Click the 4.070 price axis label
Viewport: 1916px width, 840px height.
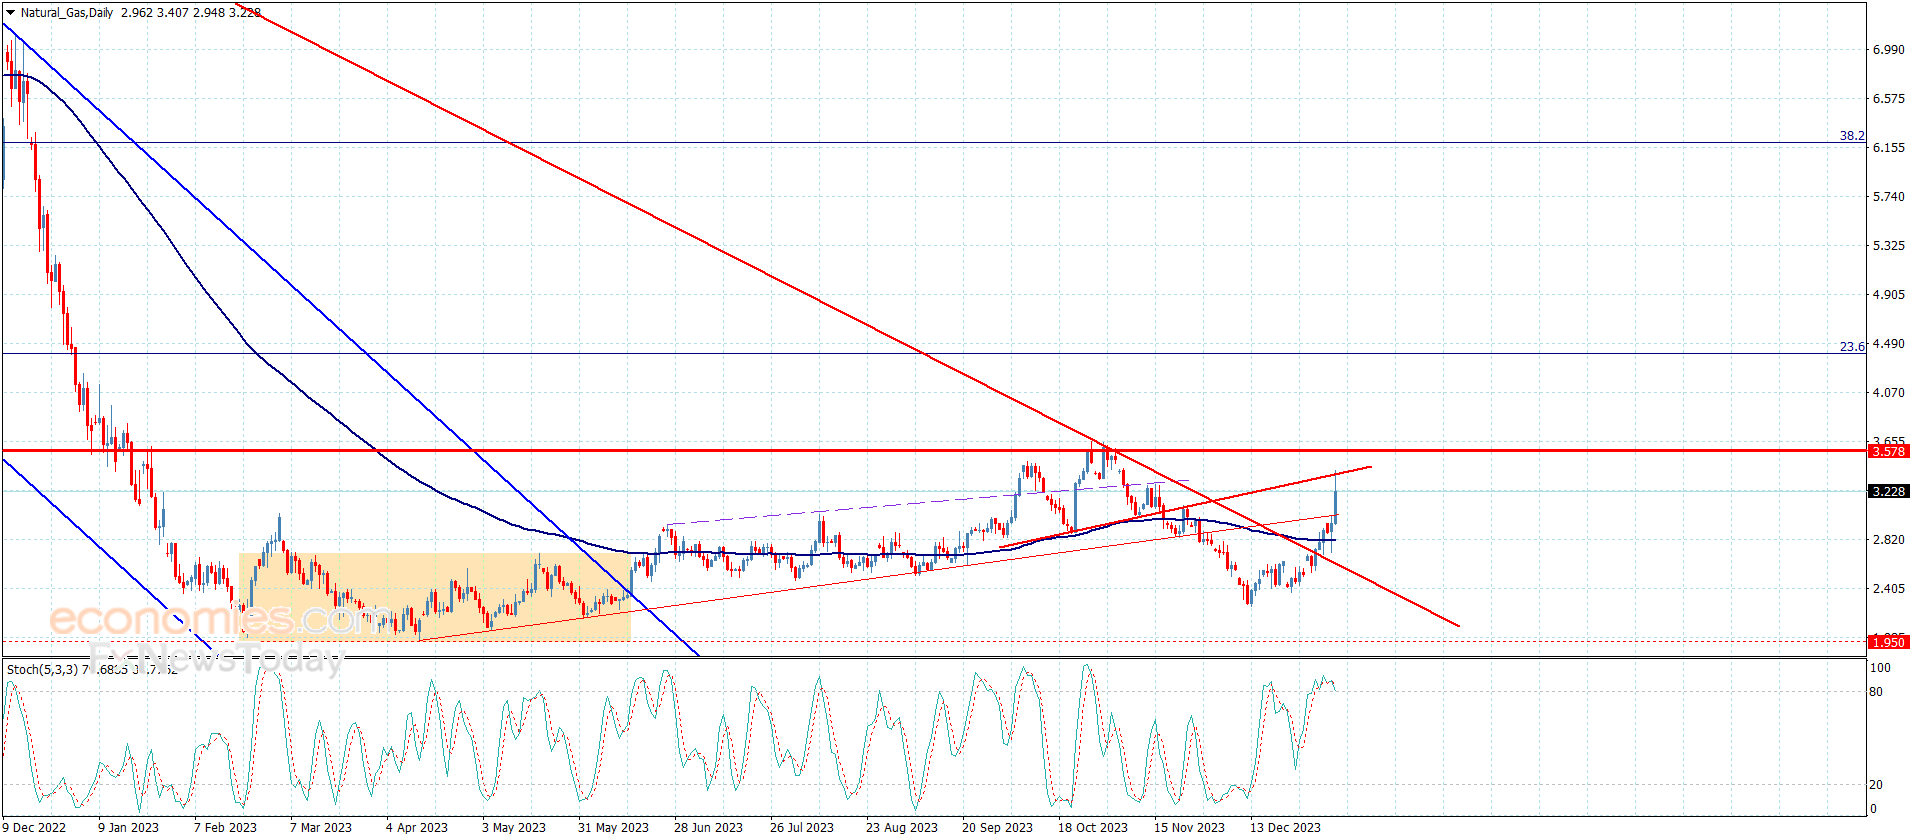(1888, 393)
